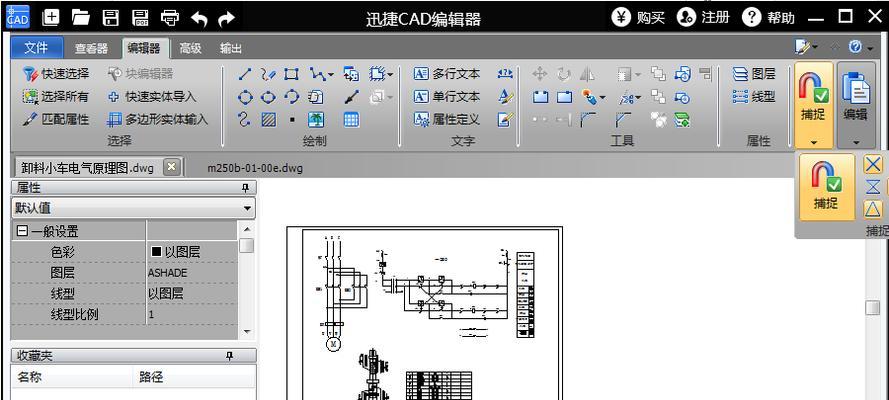The width and height of the screenshot is (889, 400).
Task: Click 匹配属性 button
Action: click(56, 120)
